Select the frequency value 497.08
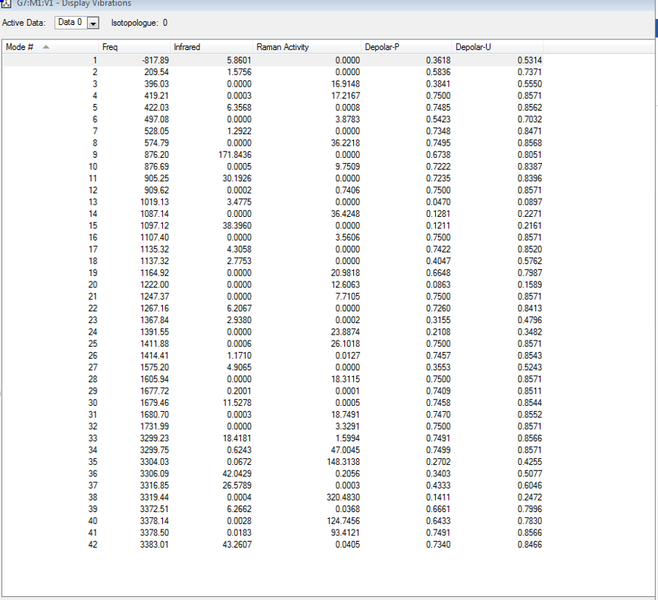Viewport: 658px width, 600px height. [157, 119]
